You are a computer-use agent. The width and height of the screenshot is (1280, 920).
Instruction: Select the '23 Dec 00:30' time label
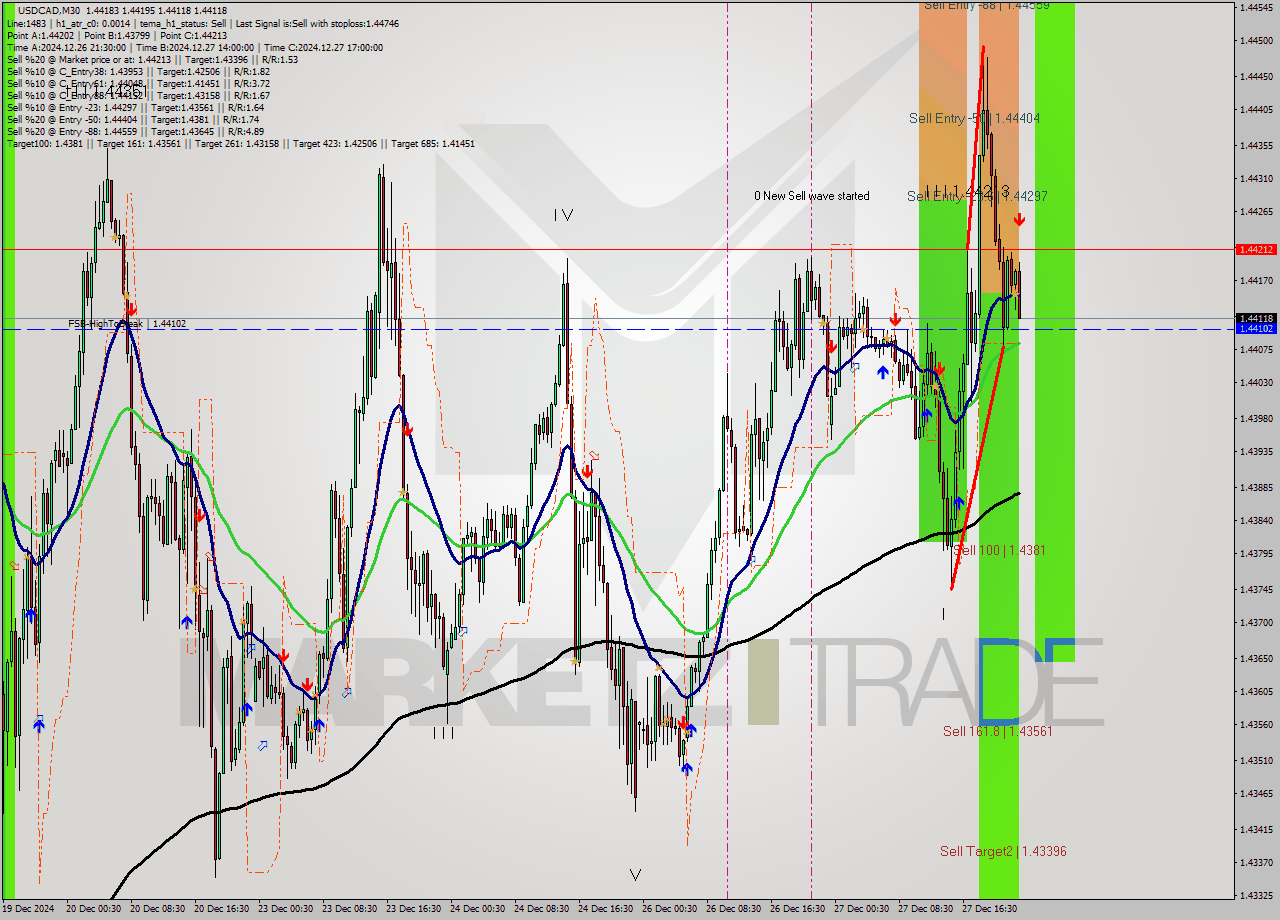click(287, 909)
